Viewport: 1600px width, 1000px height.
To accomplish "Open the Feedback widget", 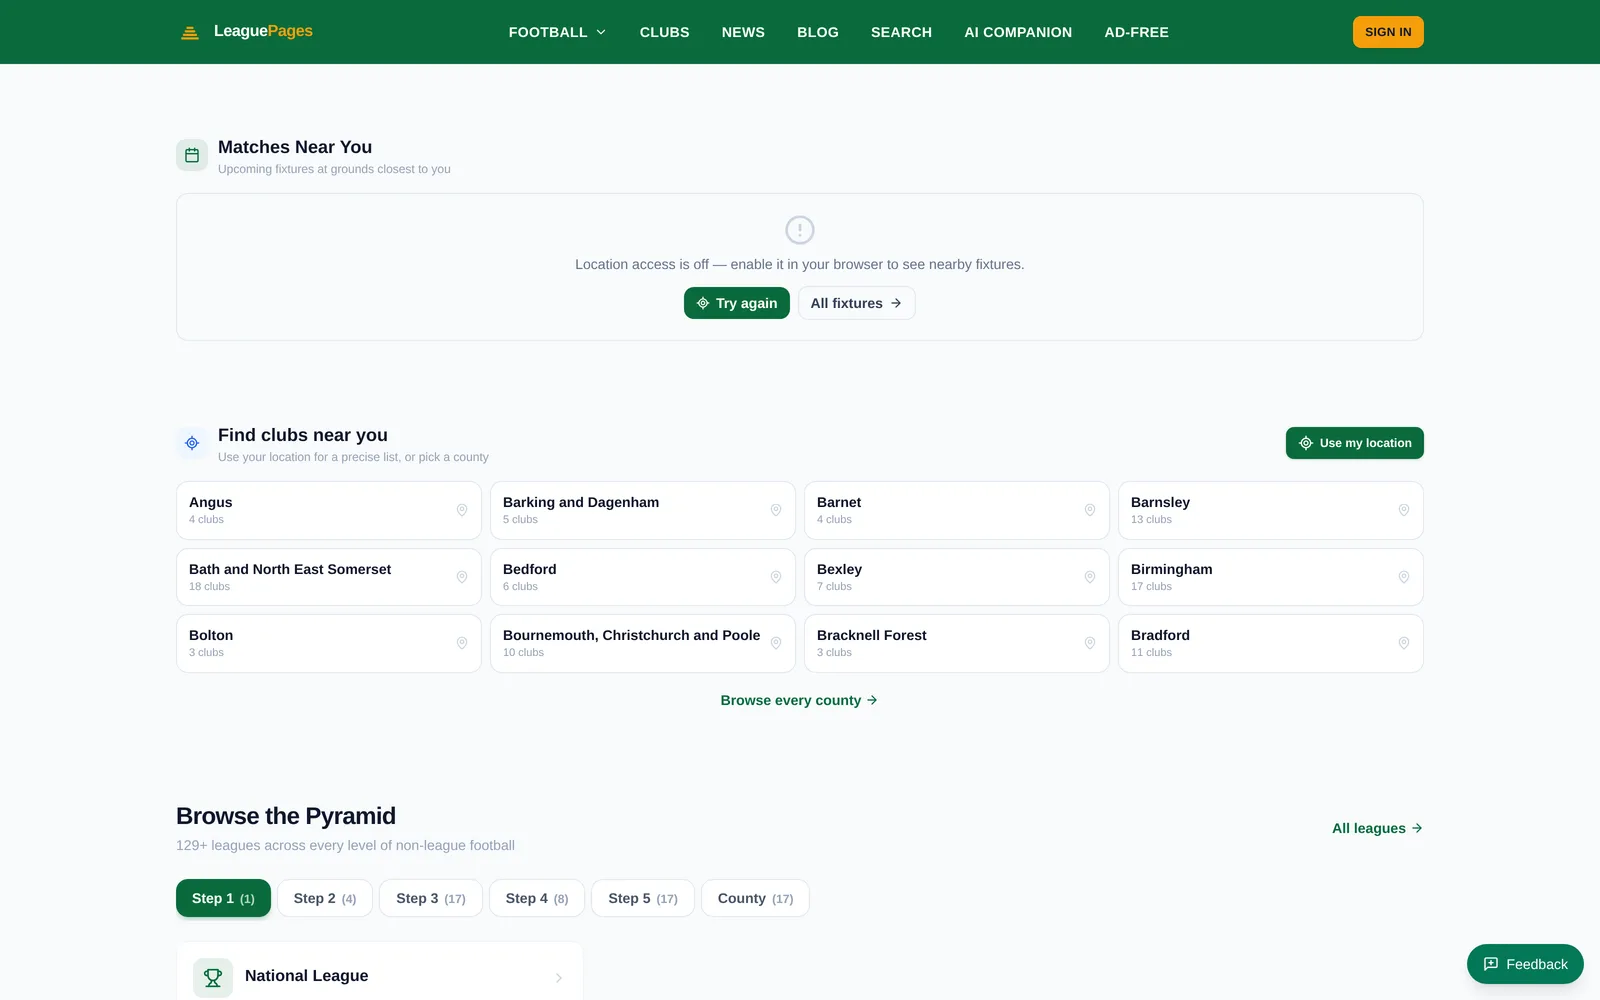I will click(1525, 964).
